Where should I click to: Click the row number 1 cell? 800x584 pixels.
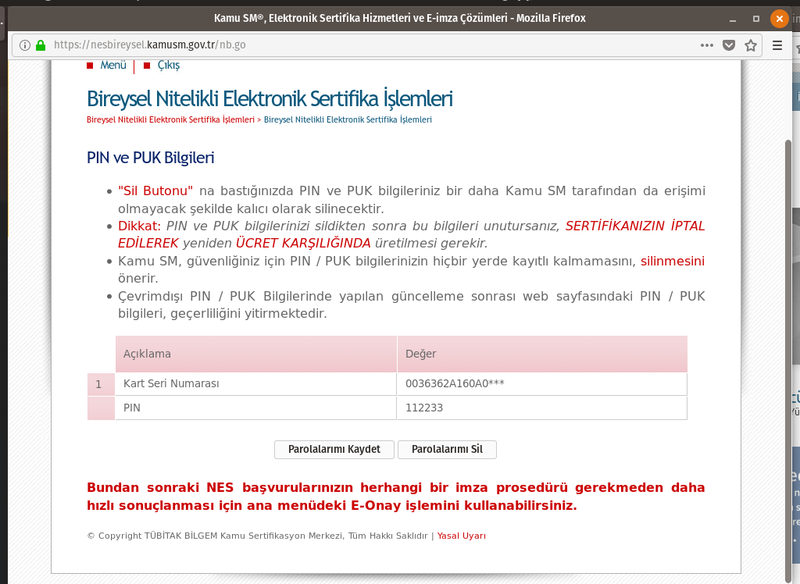pos(99,384)
